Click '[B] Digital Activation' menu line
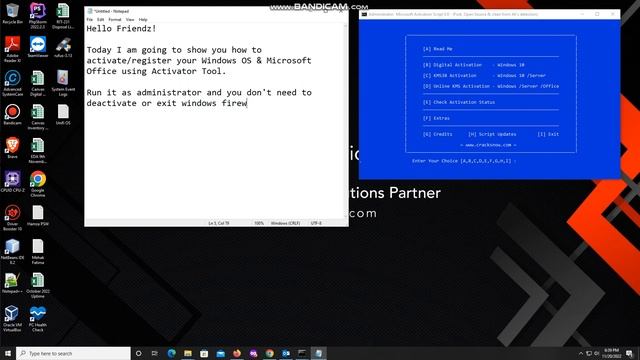The height and width of the screenshot is (360, 640). coord(473,65)
